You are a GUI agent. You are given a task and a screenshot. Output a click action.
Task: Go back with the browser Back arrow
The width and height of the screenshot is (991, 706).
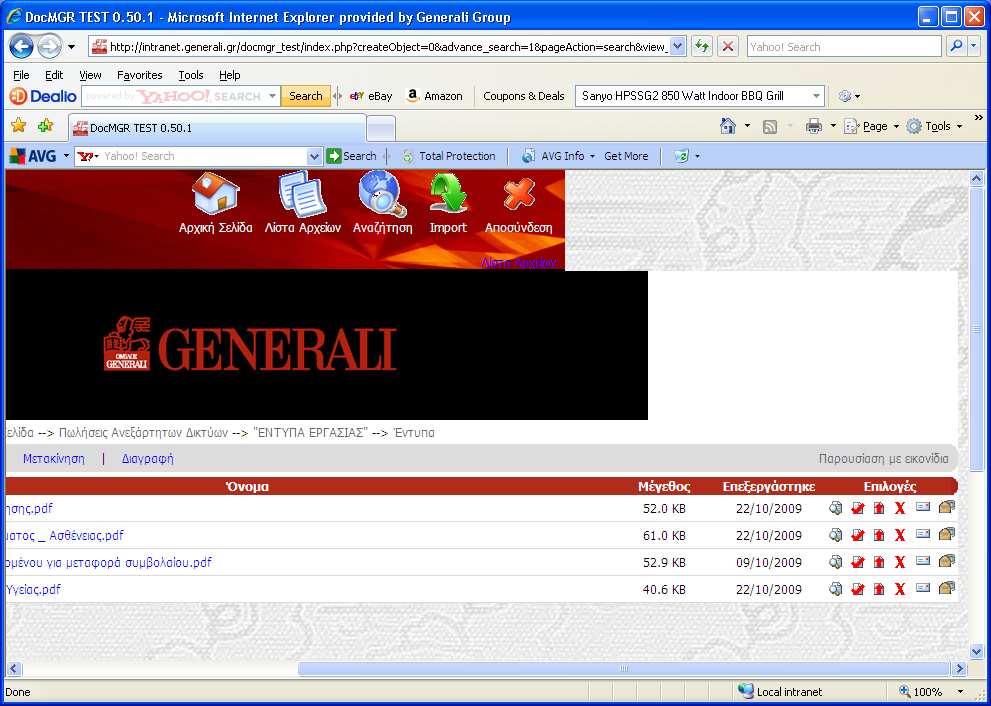click(21, 46)
